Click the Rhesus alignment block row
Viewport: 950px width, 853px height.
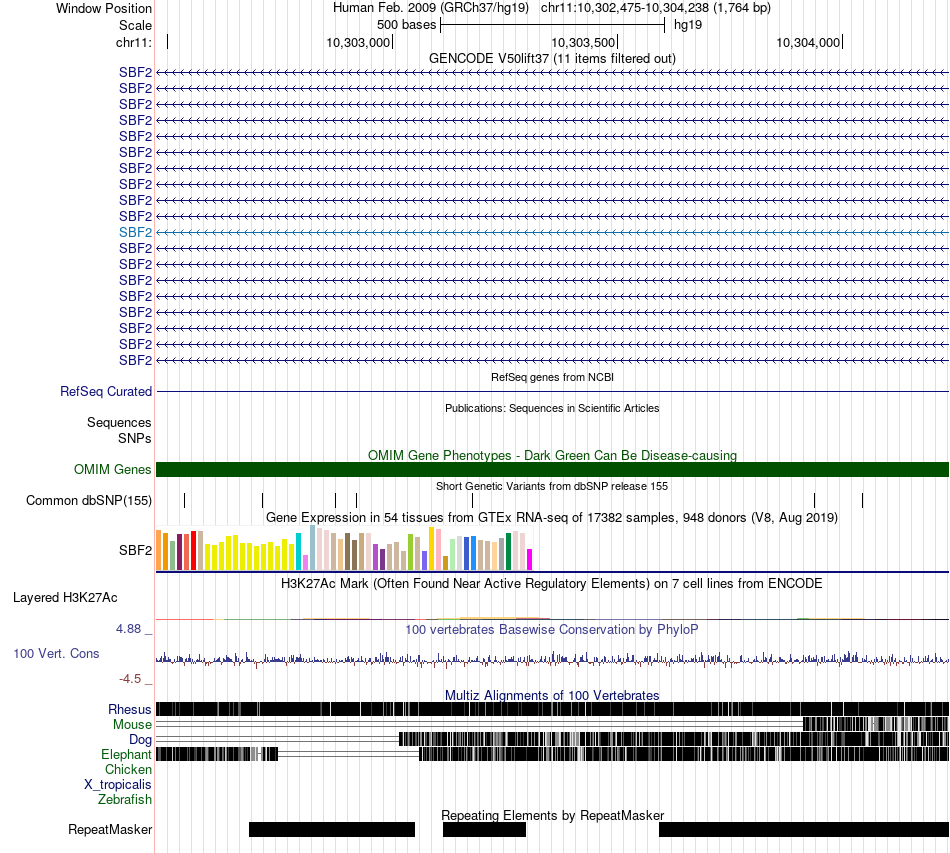coord(552,709)
